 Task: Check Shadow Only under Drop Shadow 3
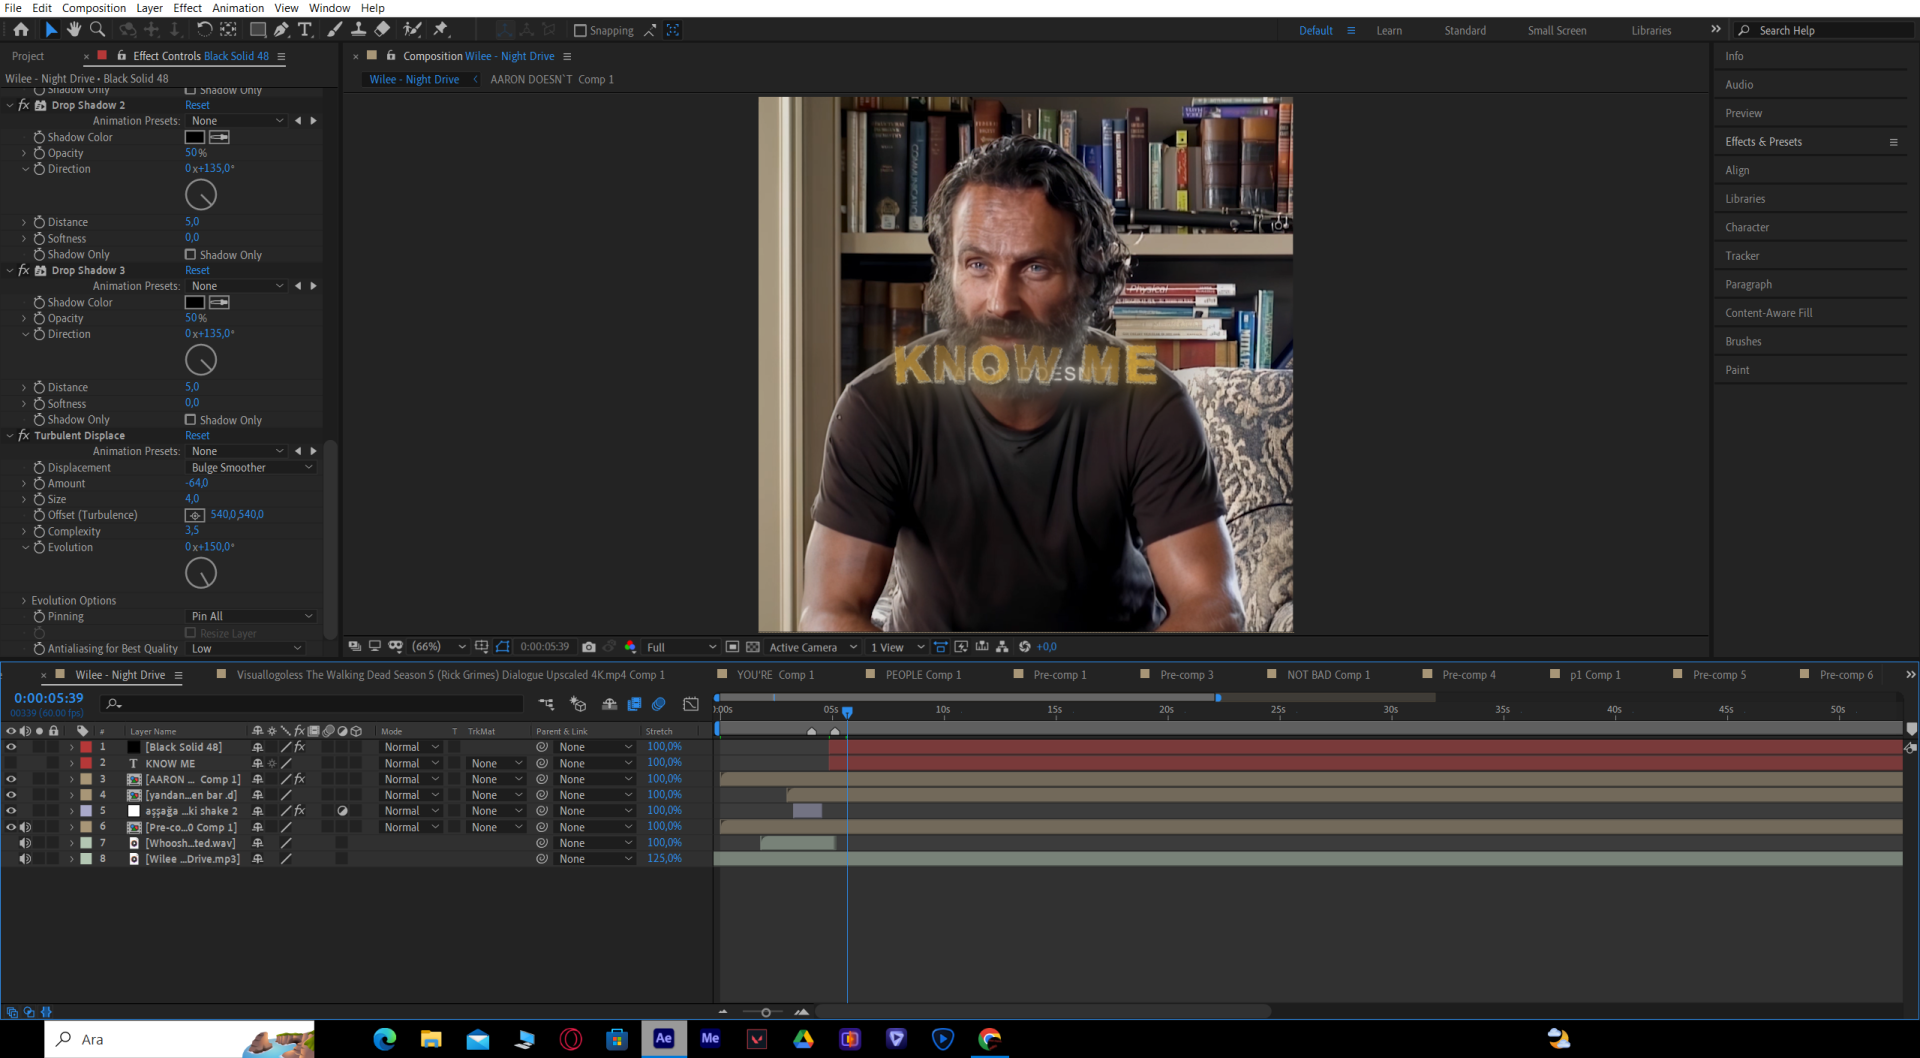(x=190, y=420)
